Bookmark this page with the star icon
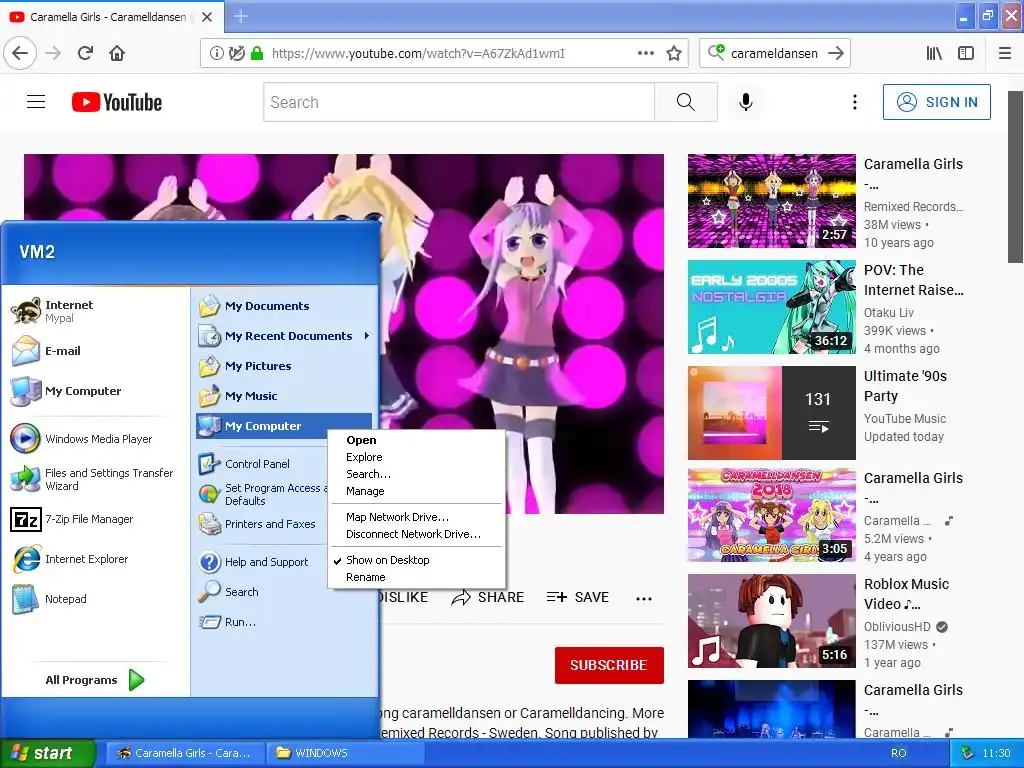 tap(674, 53)
